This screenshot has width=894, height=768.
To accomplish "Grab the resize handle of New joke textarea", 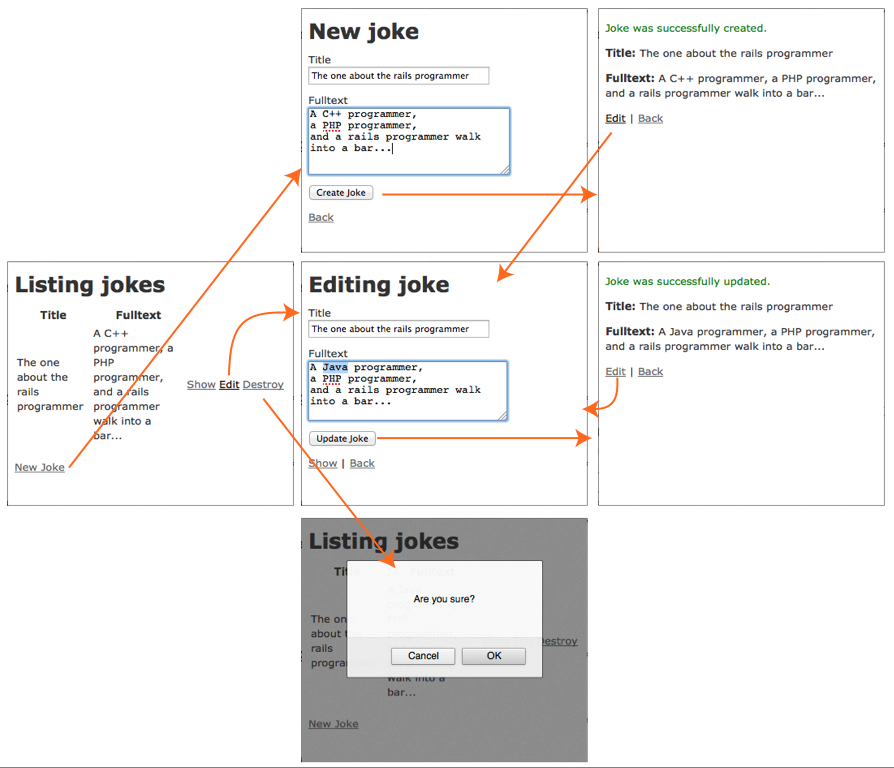I will [505, 170].
